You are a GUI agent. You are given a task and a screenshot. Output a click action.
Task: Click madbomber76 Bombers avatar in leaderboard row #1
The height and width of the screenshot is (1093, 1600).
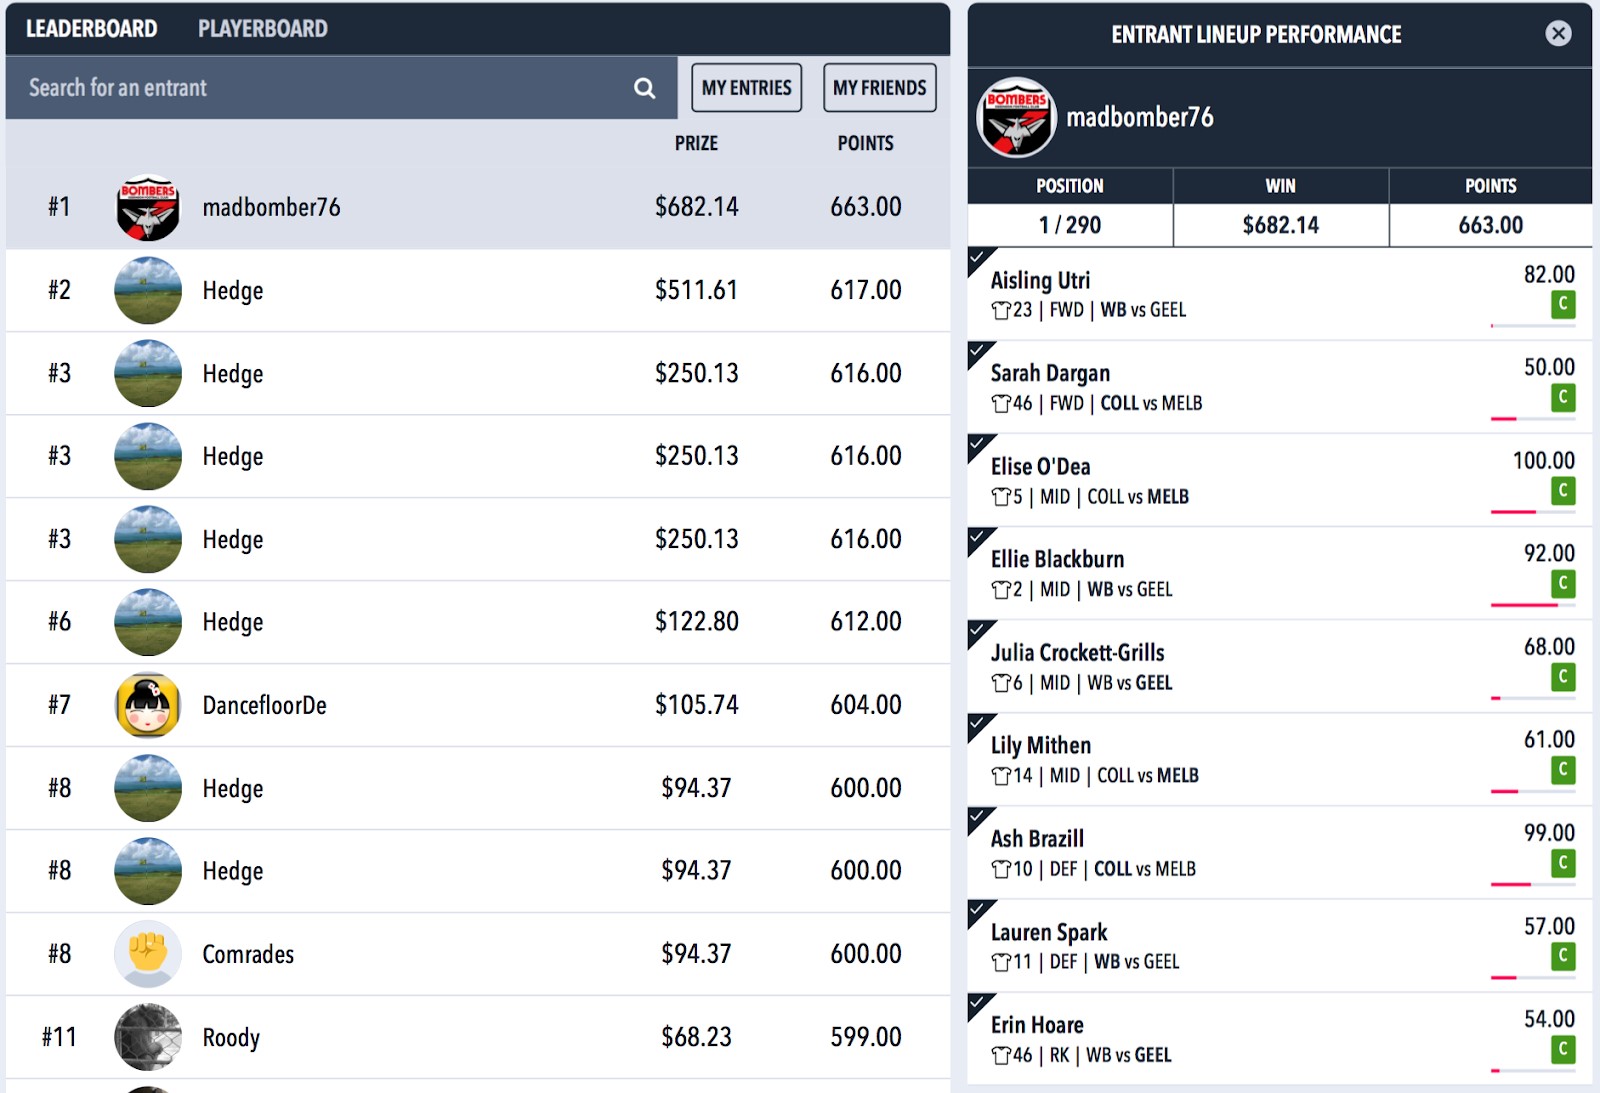tap(148, 208)
